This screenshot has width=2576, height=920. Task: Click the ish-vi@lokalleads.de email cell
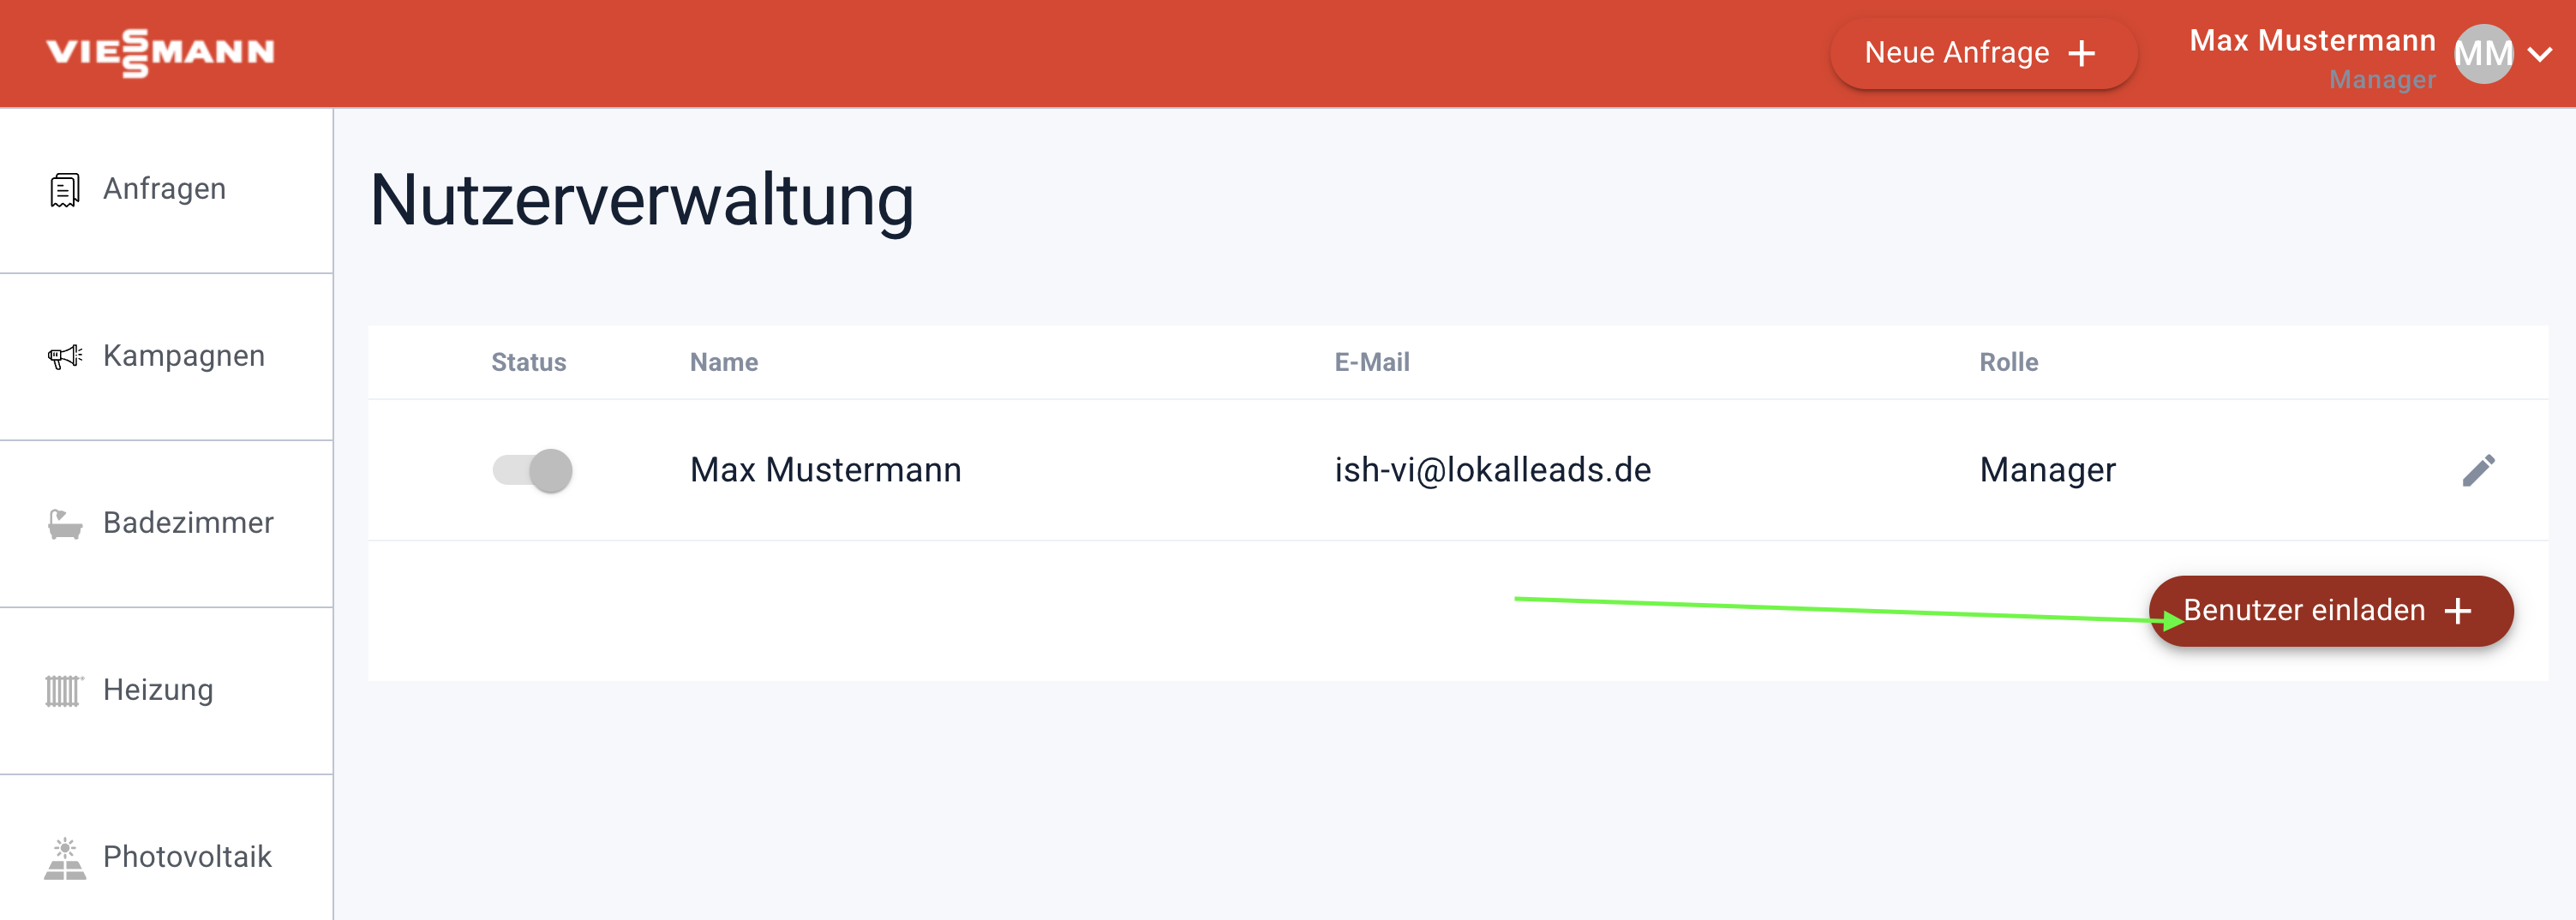pyautogui.click(x=1492, y=470)
